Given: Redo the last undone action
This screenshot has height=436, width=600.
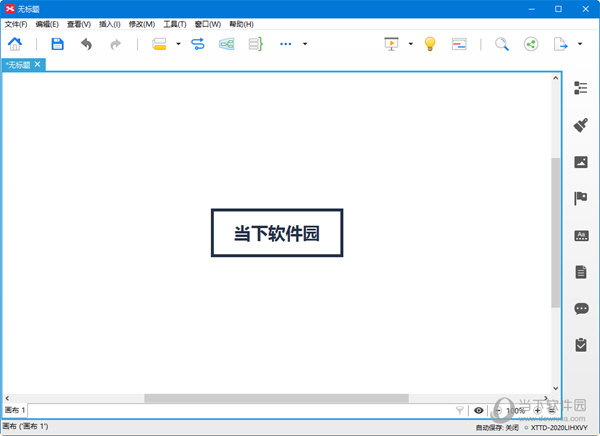Looking at the screenshot, I should (115, 44).
